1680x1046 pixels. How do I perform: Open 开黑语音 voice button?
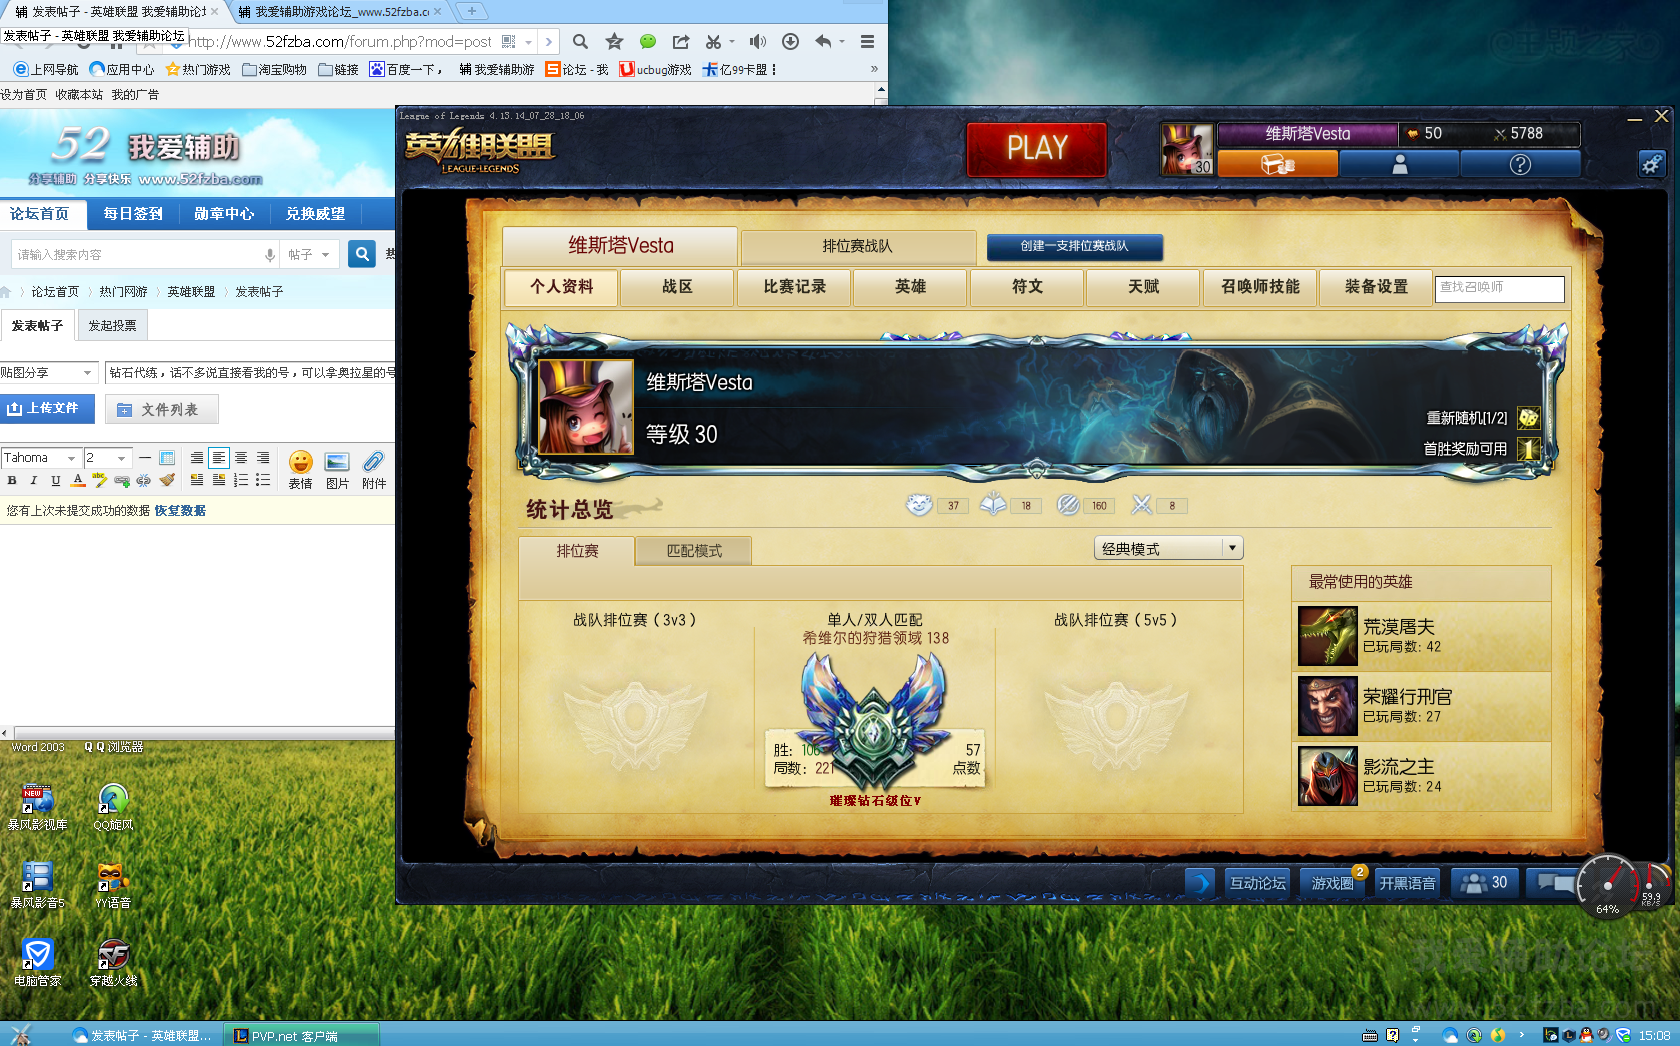point(1407,883)
